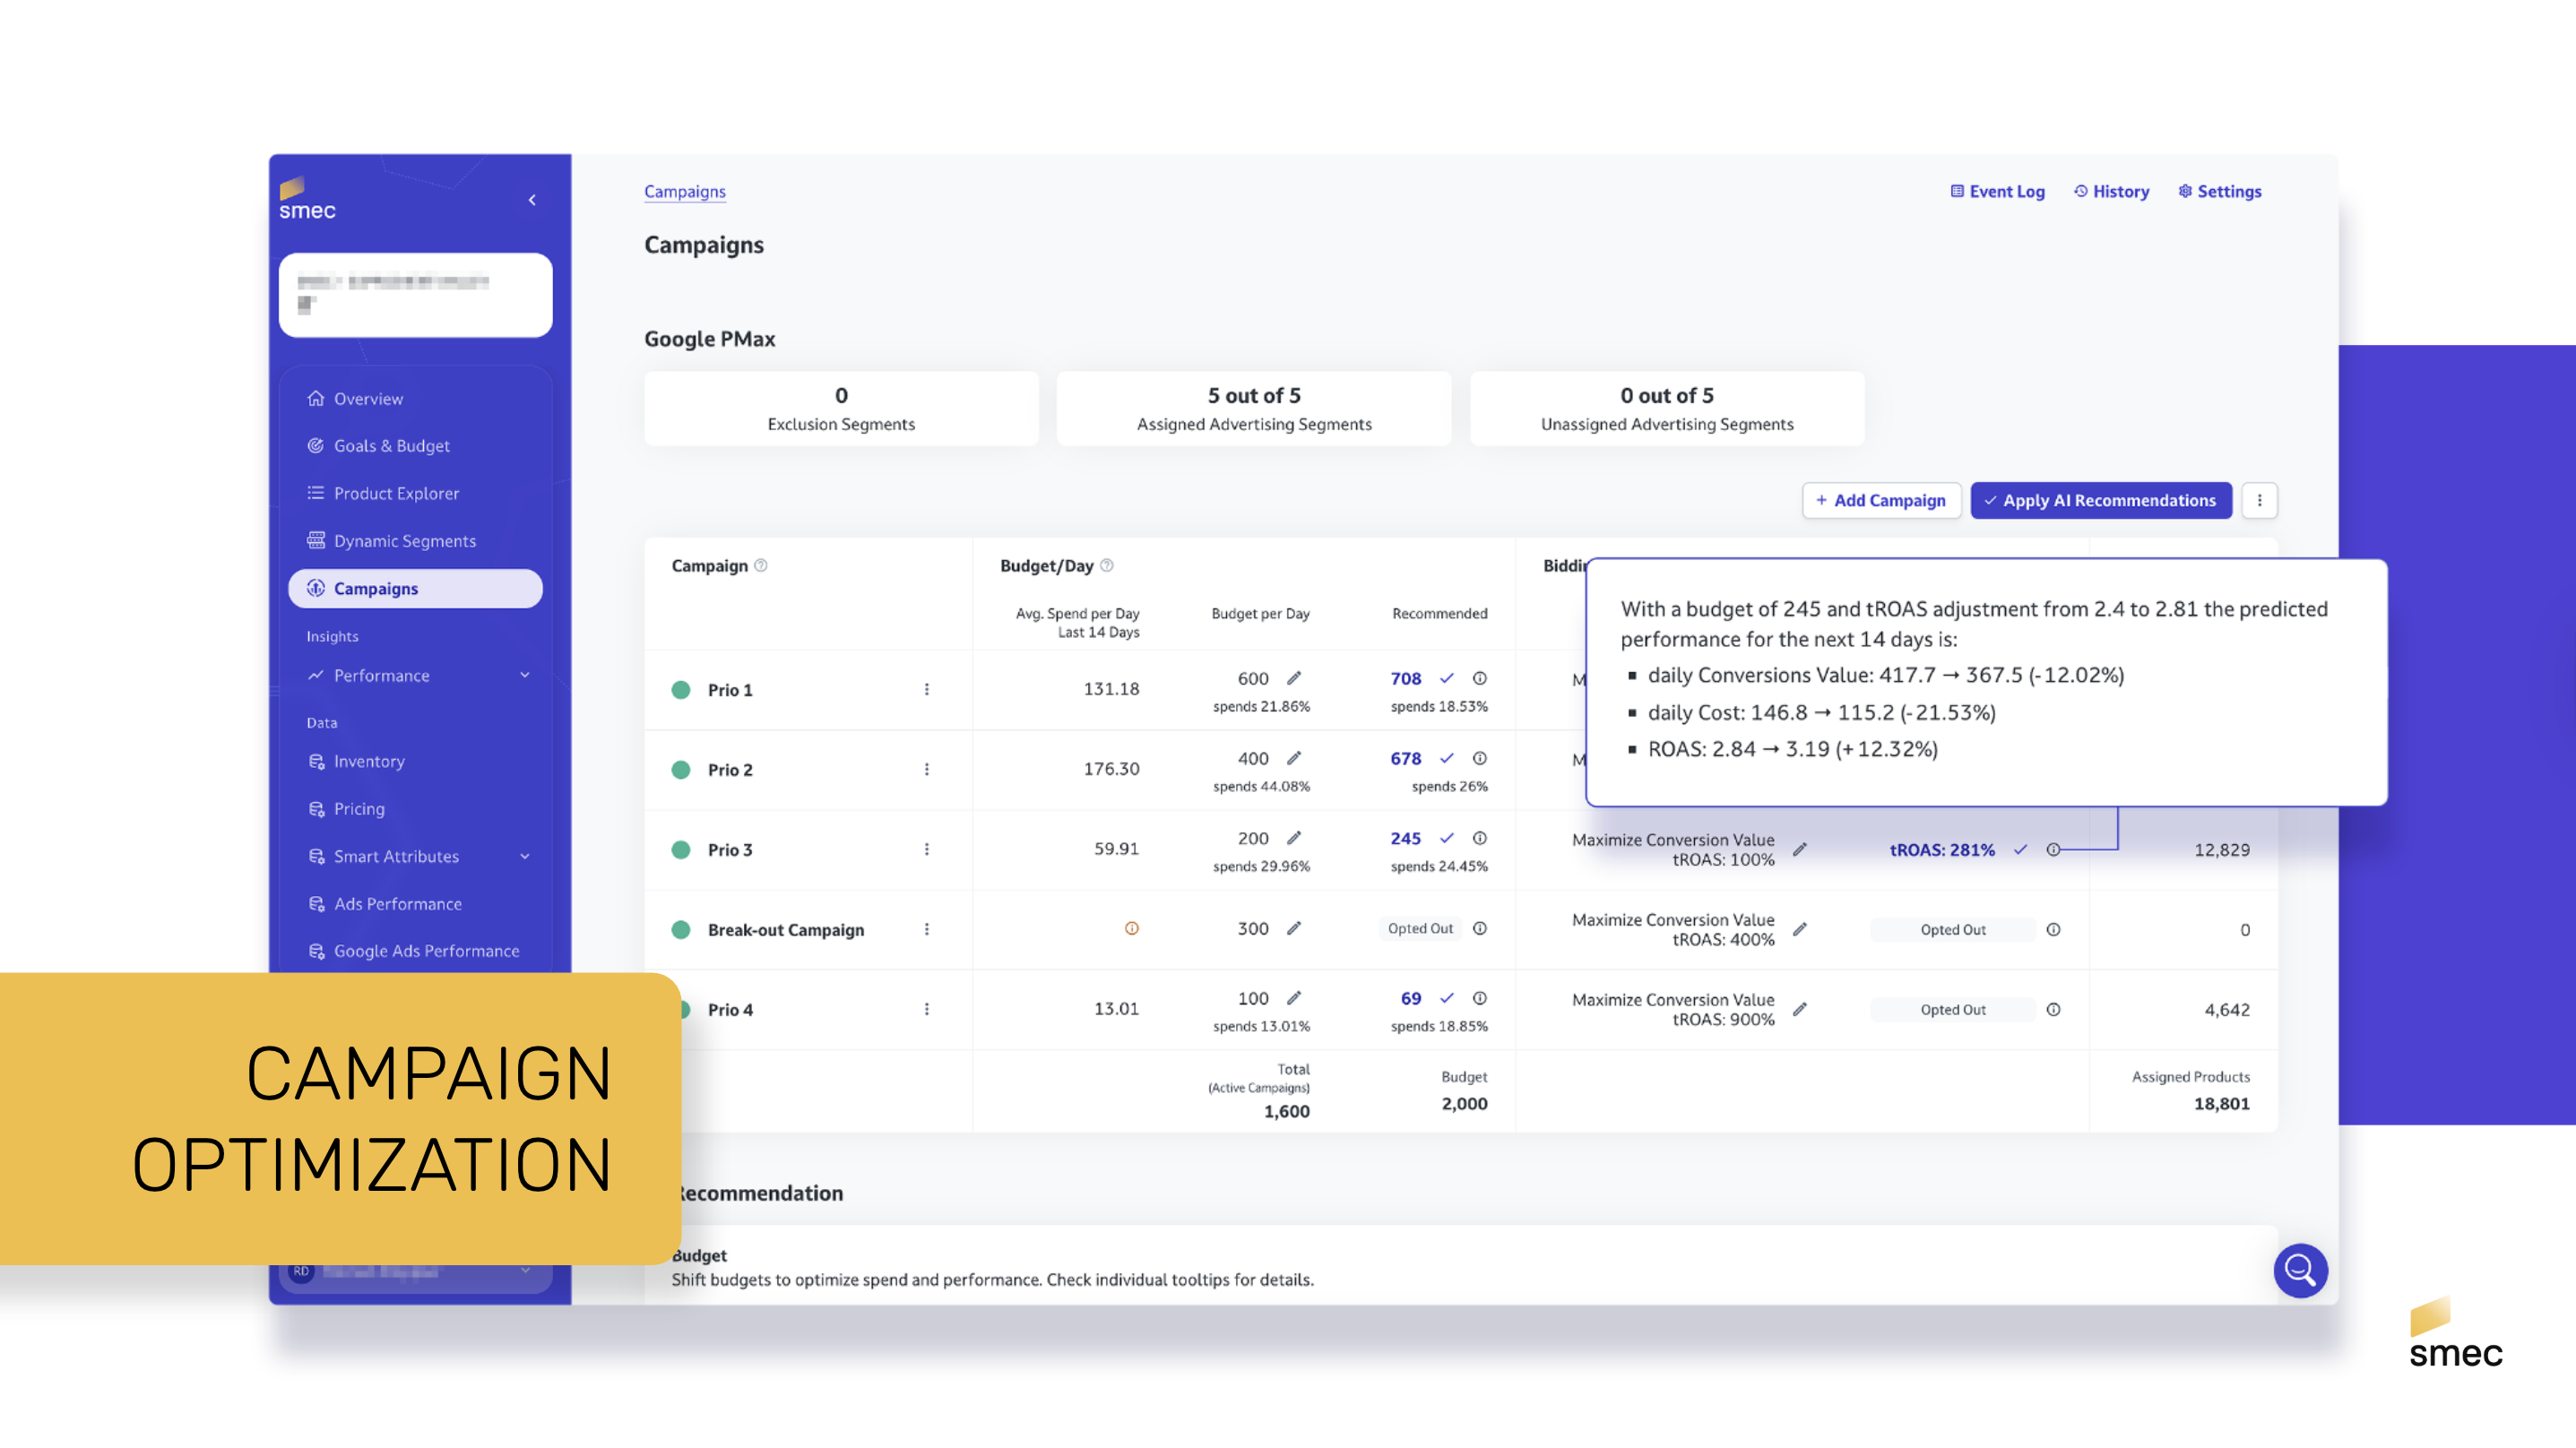Expand the Performance sidebar section
Viewport: 2576px width, 1448px height.
point(525,675)
